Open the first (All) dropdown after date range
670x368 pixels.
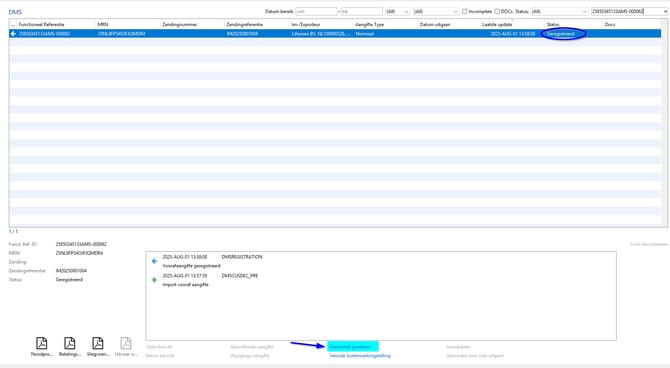(397, 12)
